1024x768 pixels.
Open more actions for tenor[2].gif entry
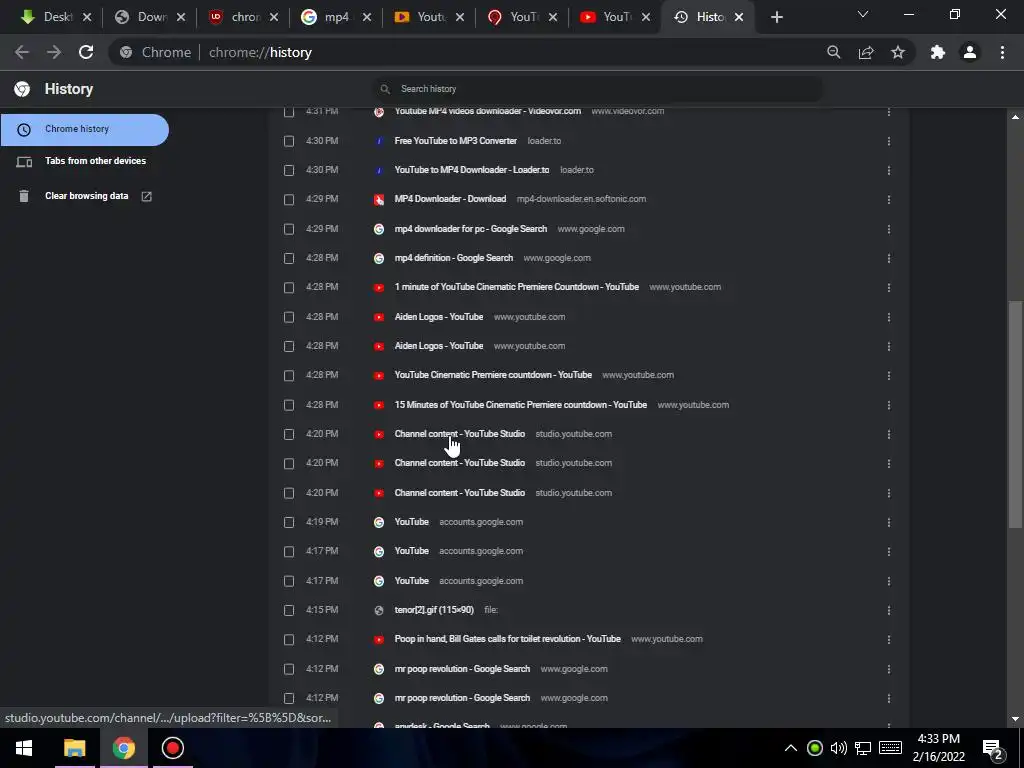(x=889, y=610)
